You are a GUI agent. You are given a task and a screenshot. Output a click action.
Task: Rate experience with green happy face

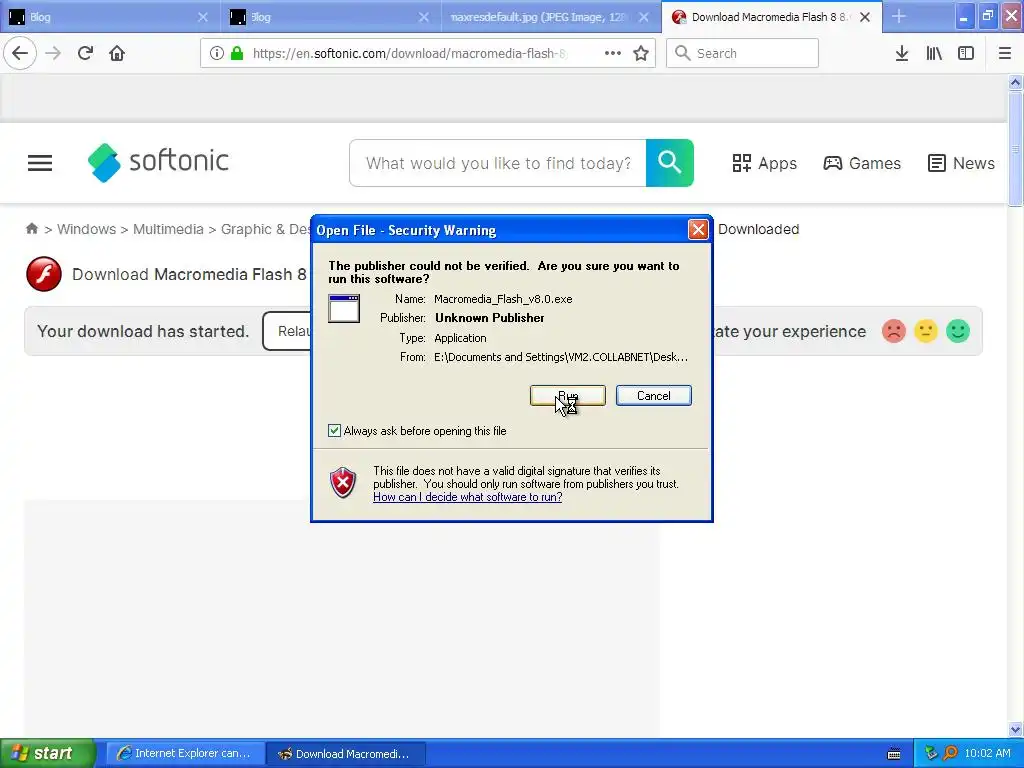pyautogui.click(x=957, y=331)
